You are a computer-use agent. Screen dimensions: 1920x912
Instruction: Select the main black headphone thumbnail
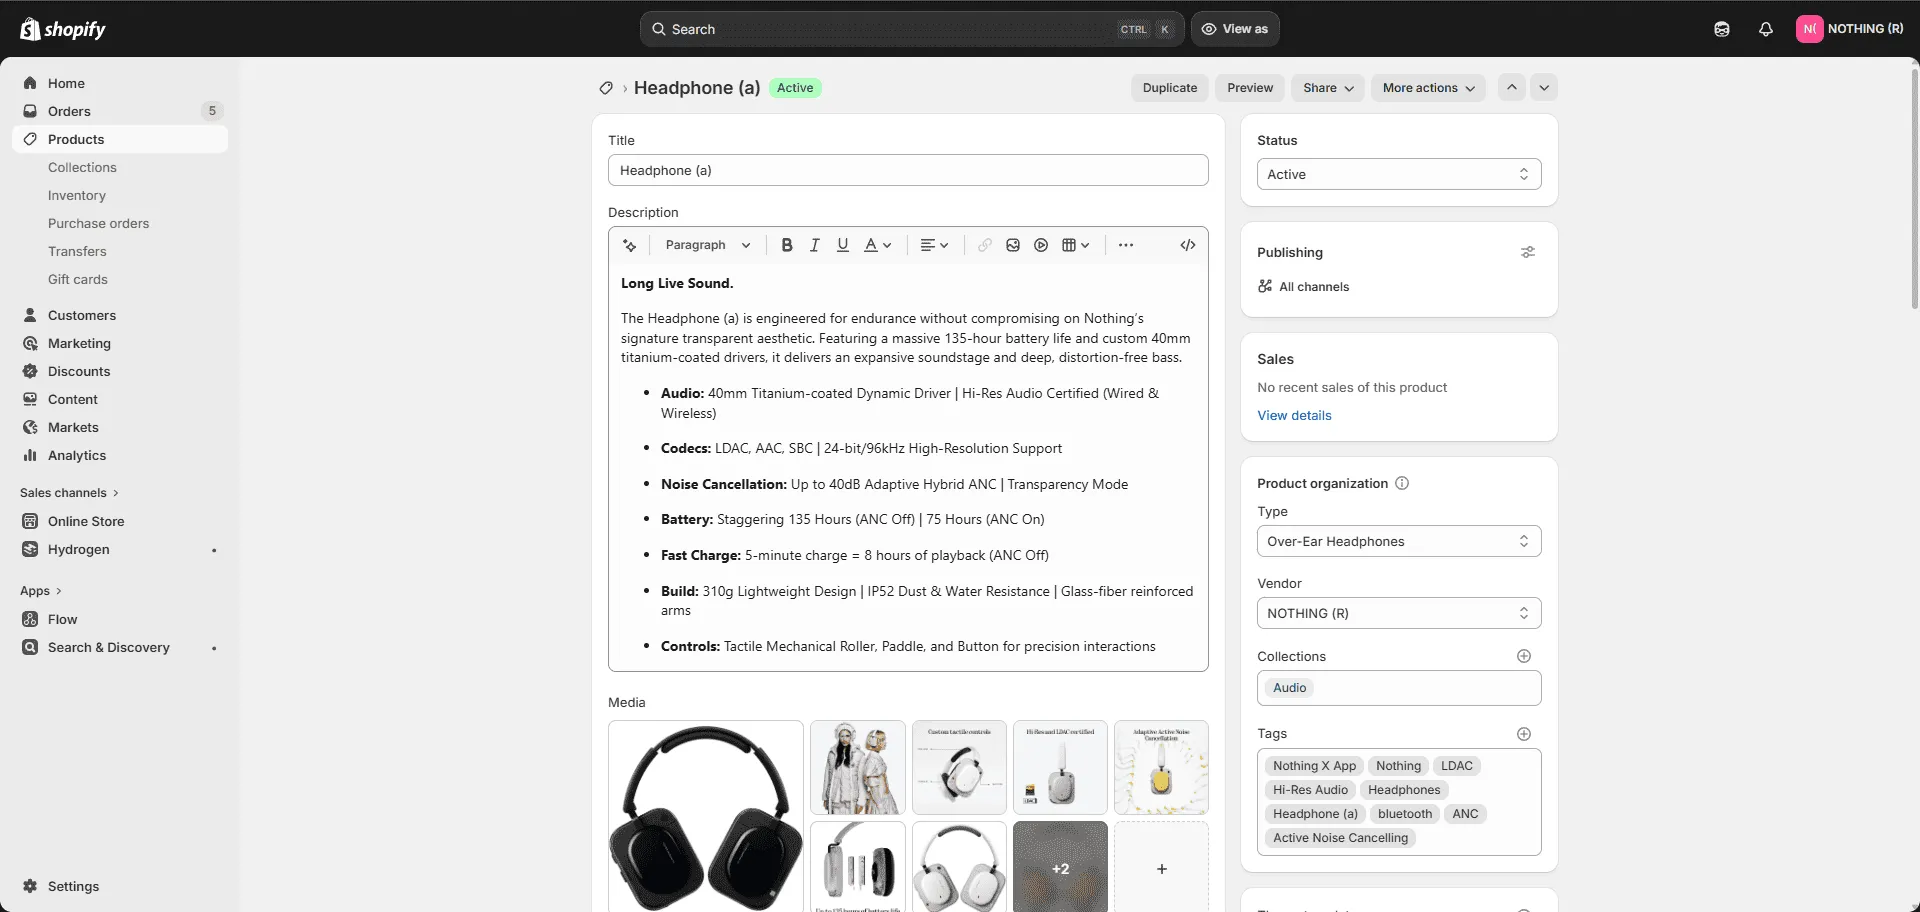click(x=706, y=816)
